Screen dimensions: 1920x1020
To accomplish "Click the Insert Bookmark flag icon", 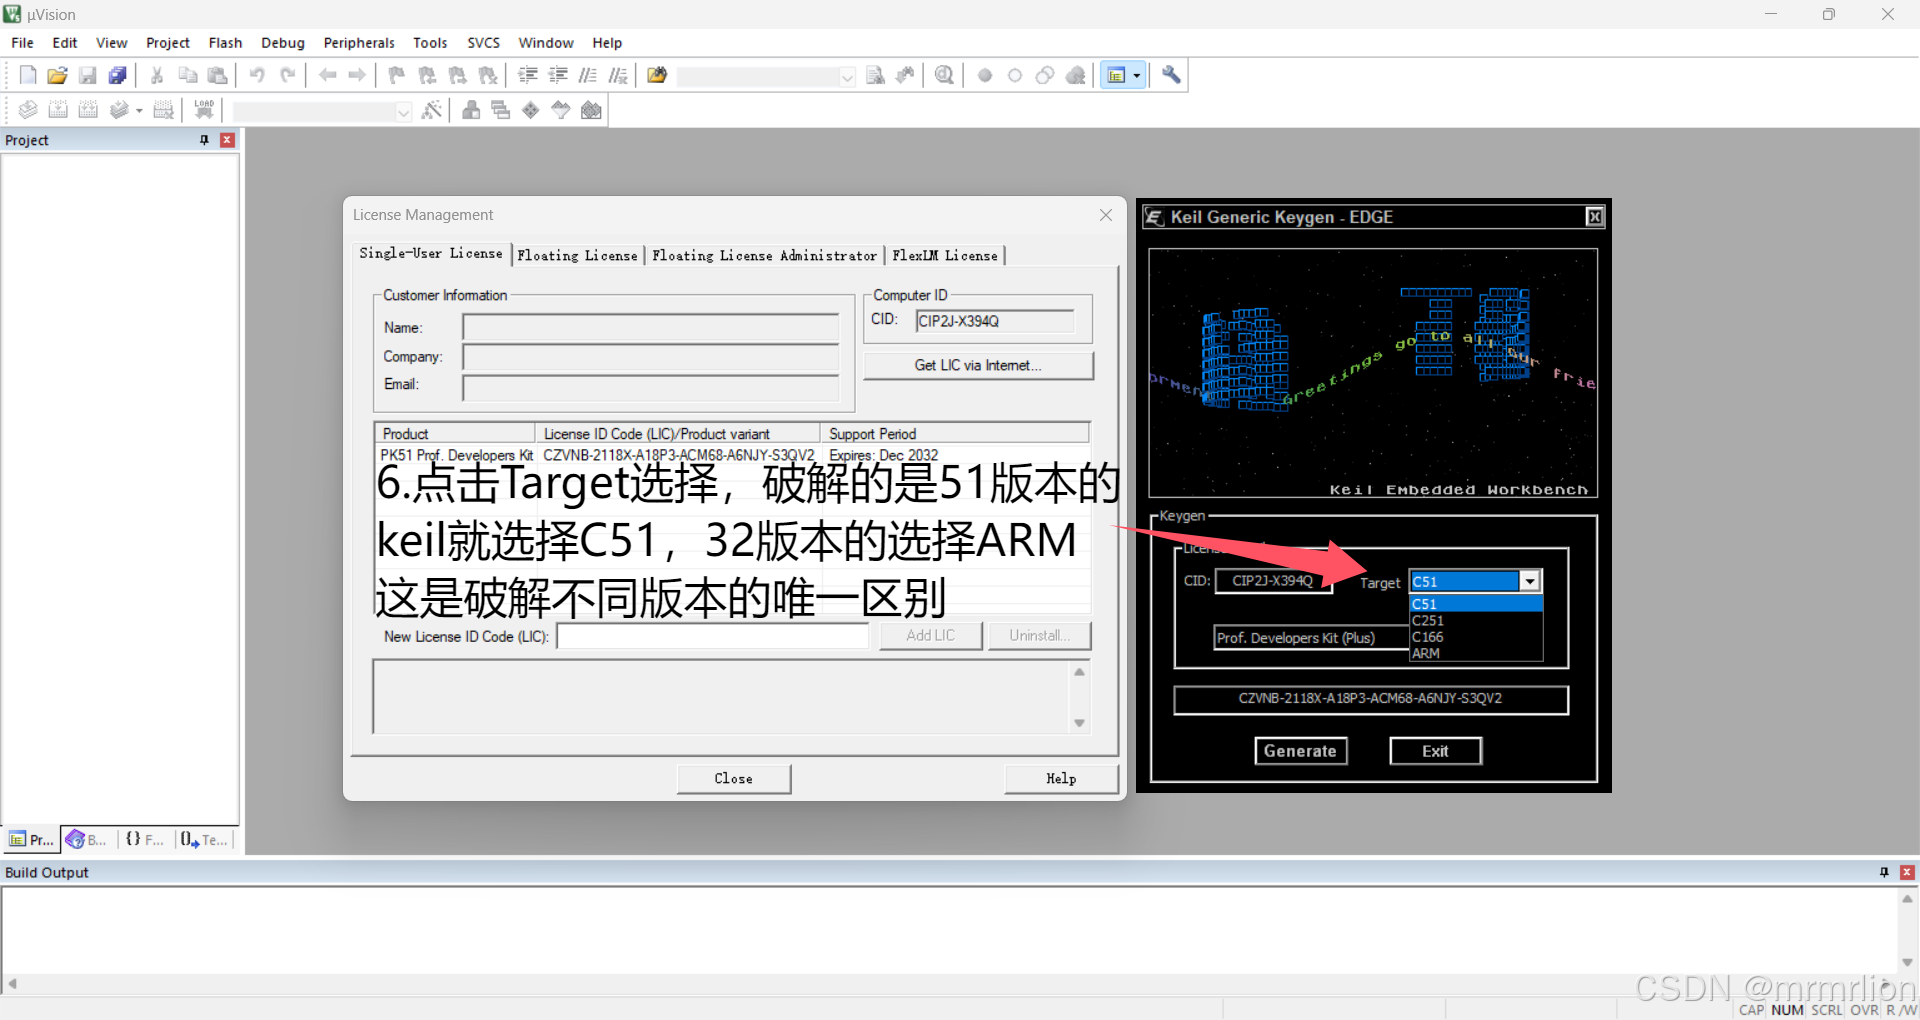I will pos(397,75).
